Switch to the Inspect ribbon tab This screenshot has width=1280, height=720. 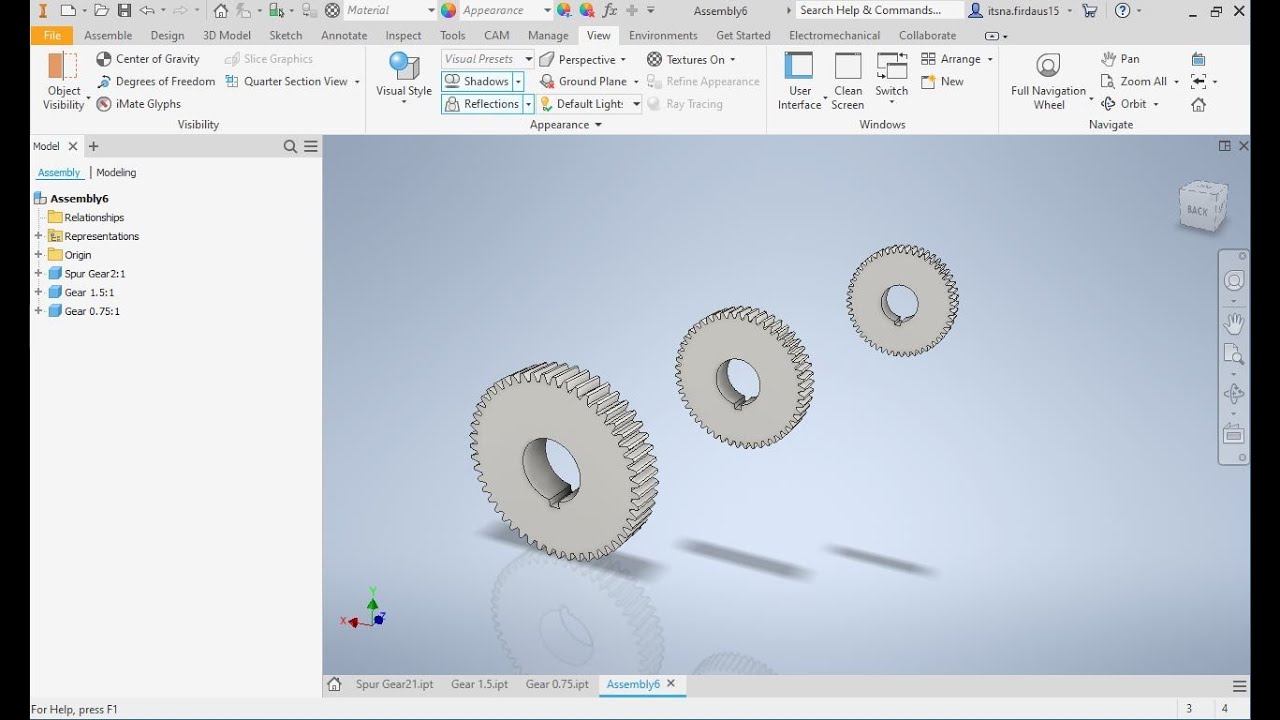coord(403,35)
